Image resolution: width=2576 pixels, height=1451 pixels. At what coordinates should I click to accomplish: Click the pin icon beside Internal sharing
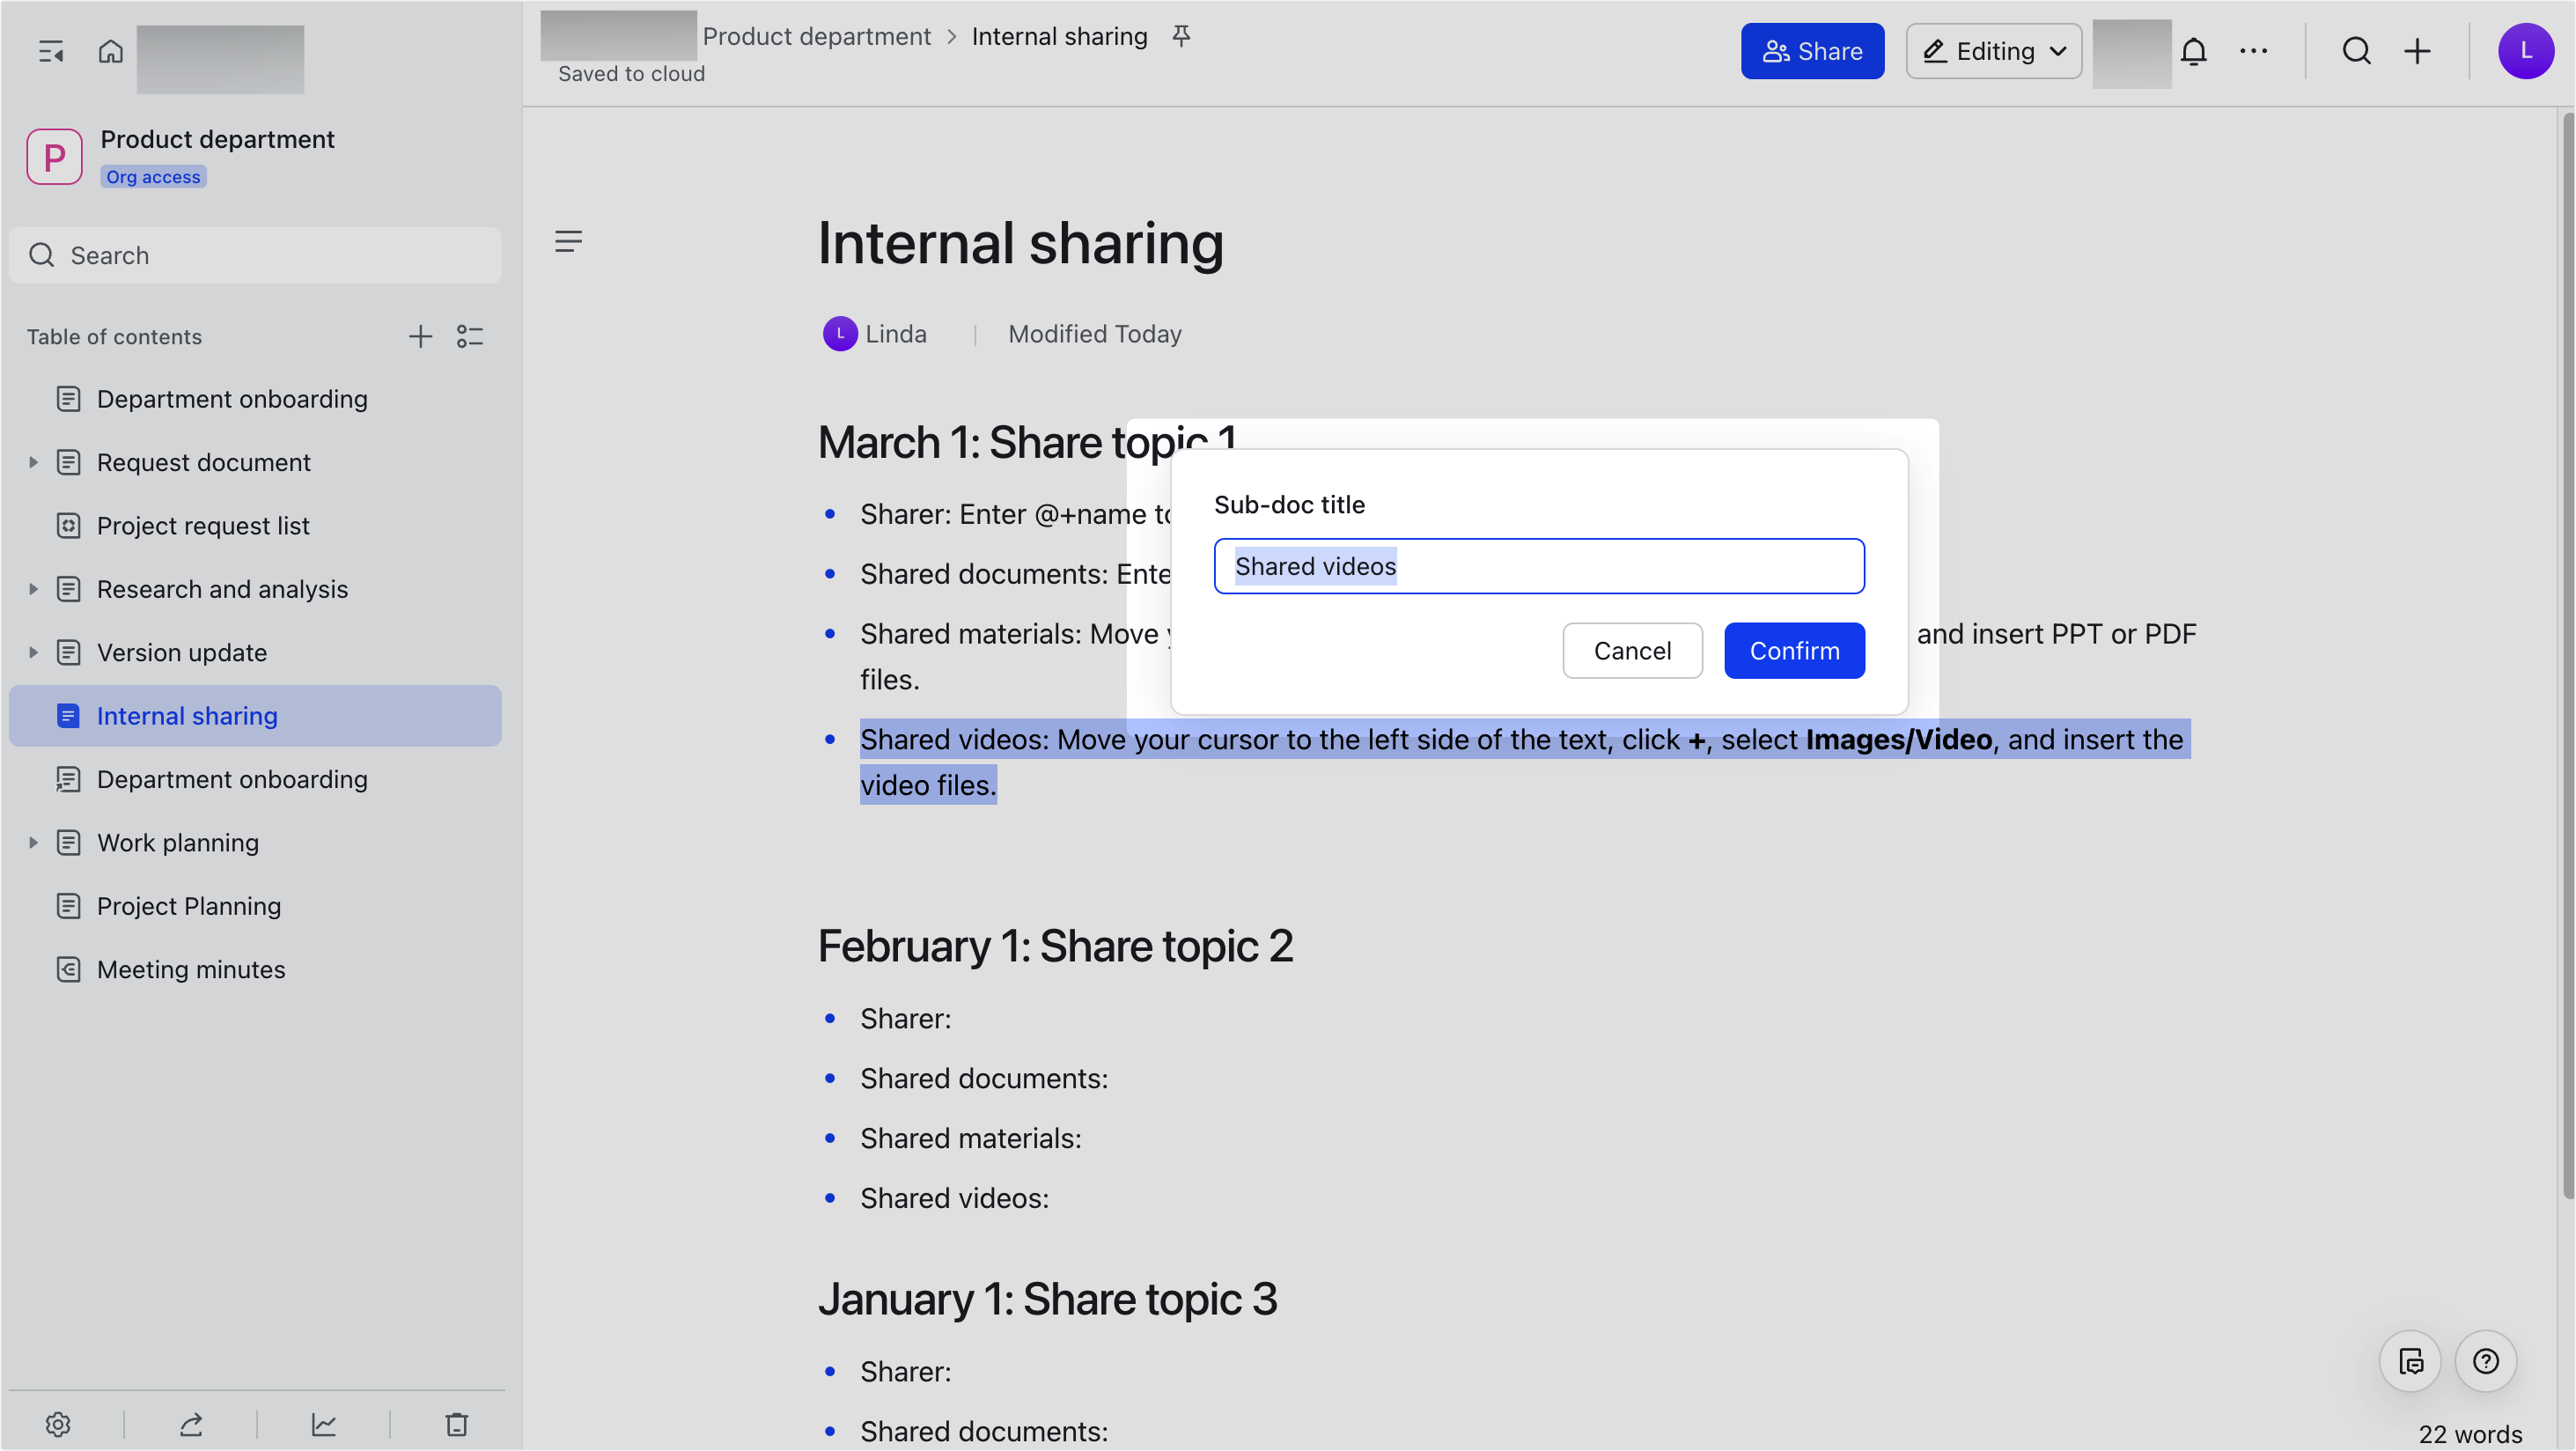(1181, 36)
